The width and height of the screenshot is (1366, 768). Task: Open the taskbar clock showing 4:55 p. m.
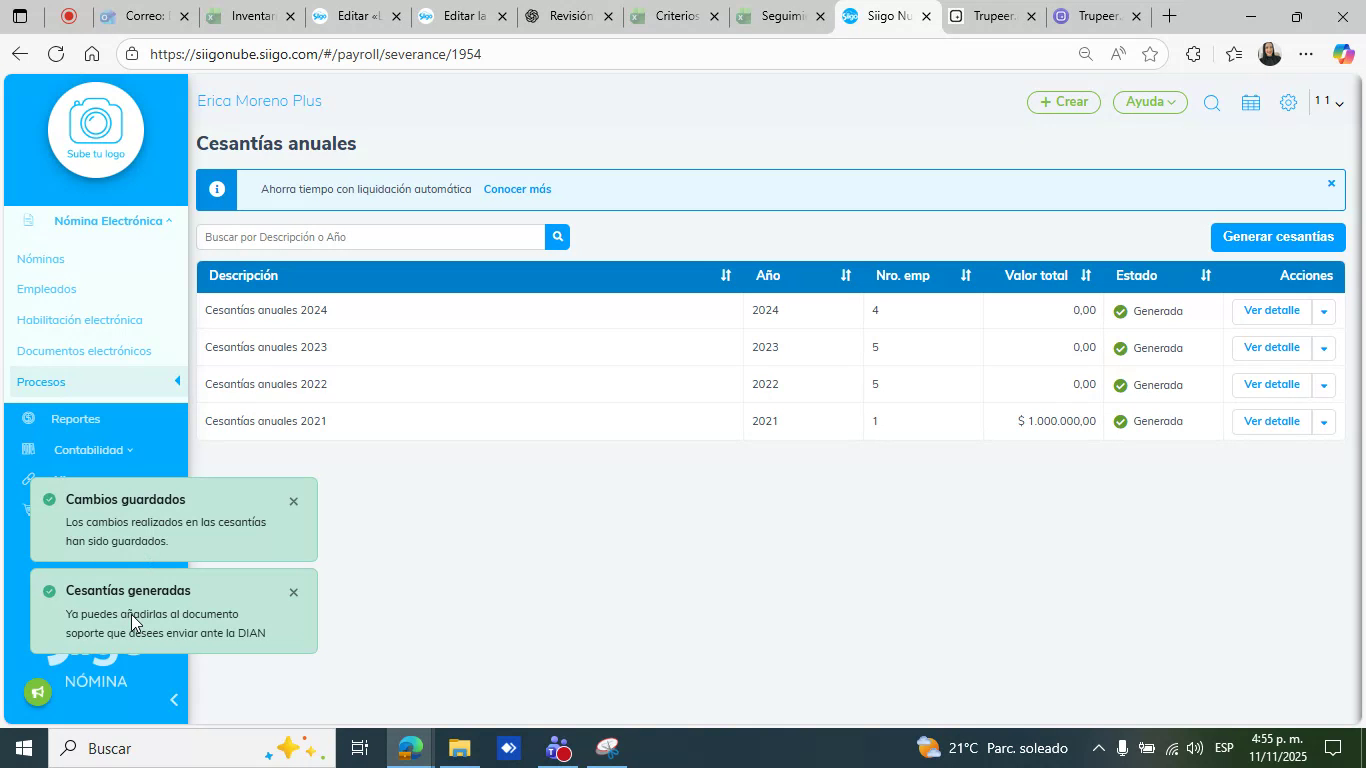[x=1276, y=748]
